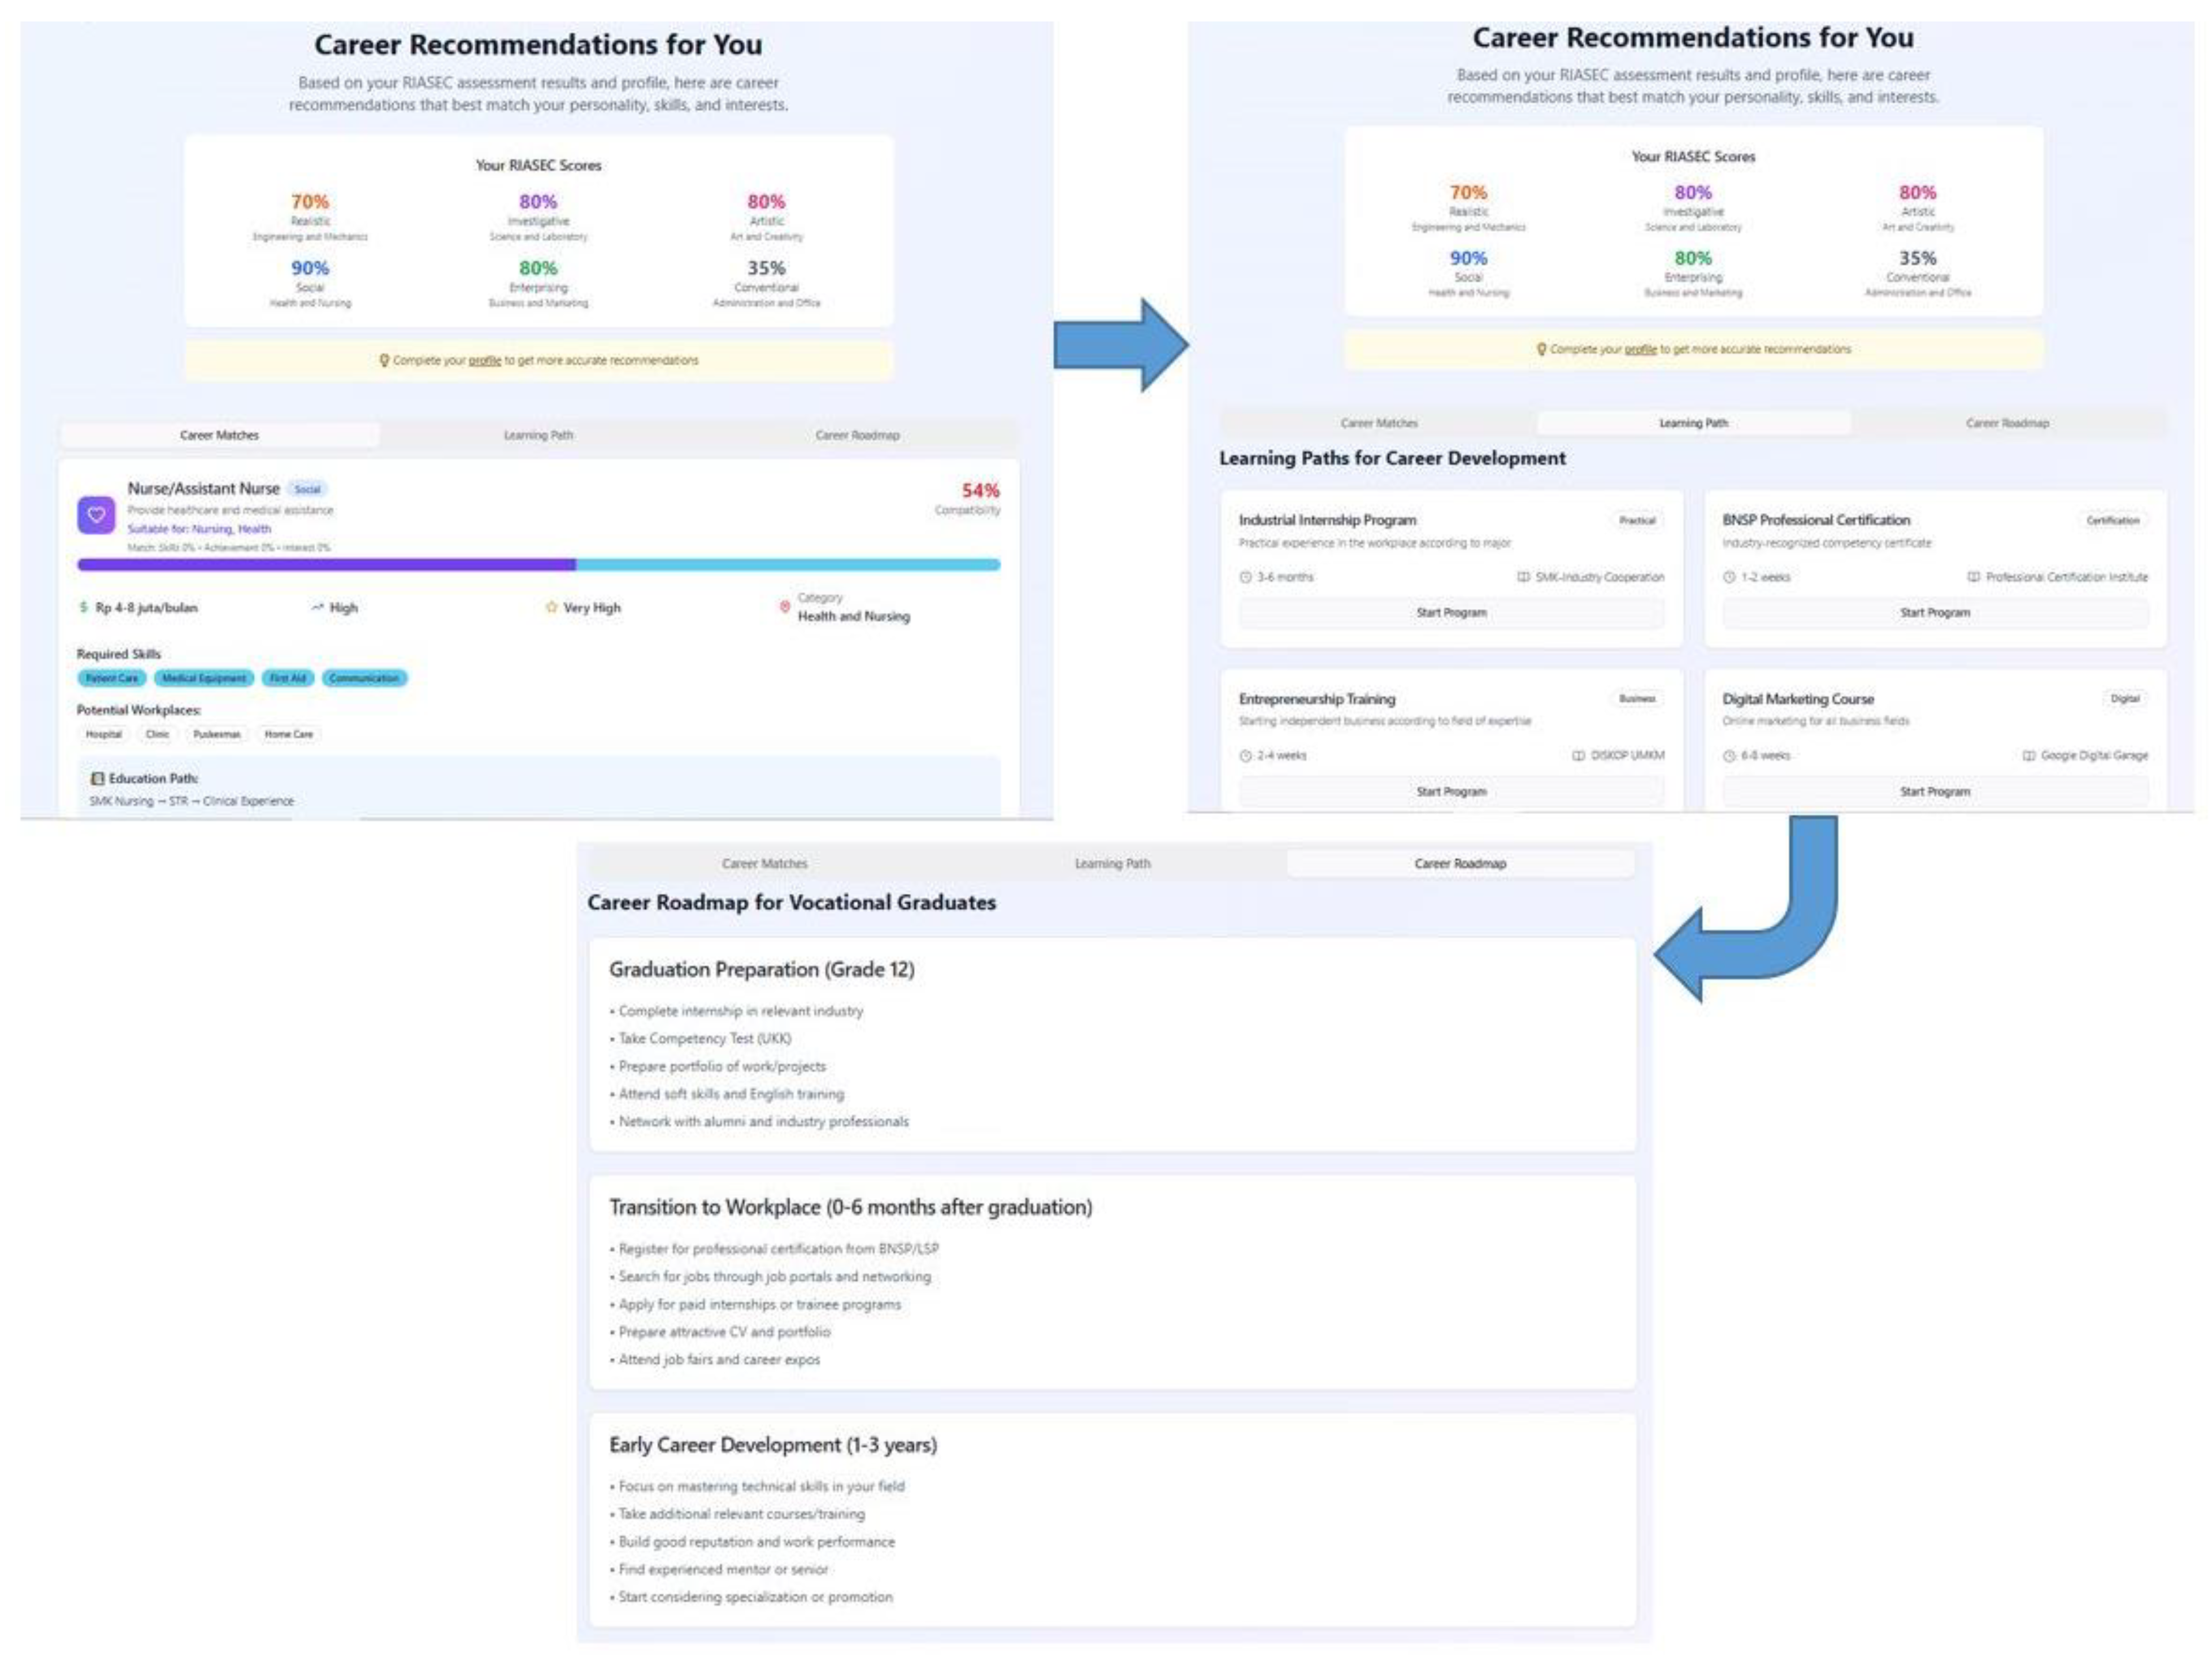Click the trend icon next to High

pos(316,607)
